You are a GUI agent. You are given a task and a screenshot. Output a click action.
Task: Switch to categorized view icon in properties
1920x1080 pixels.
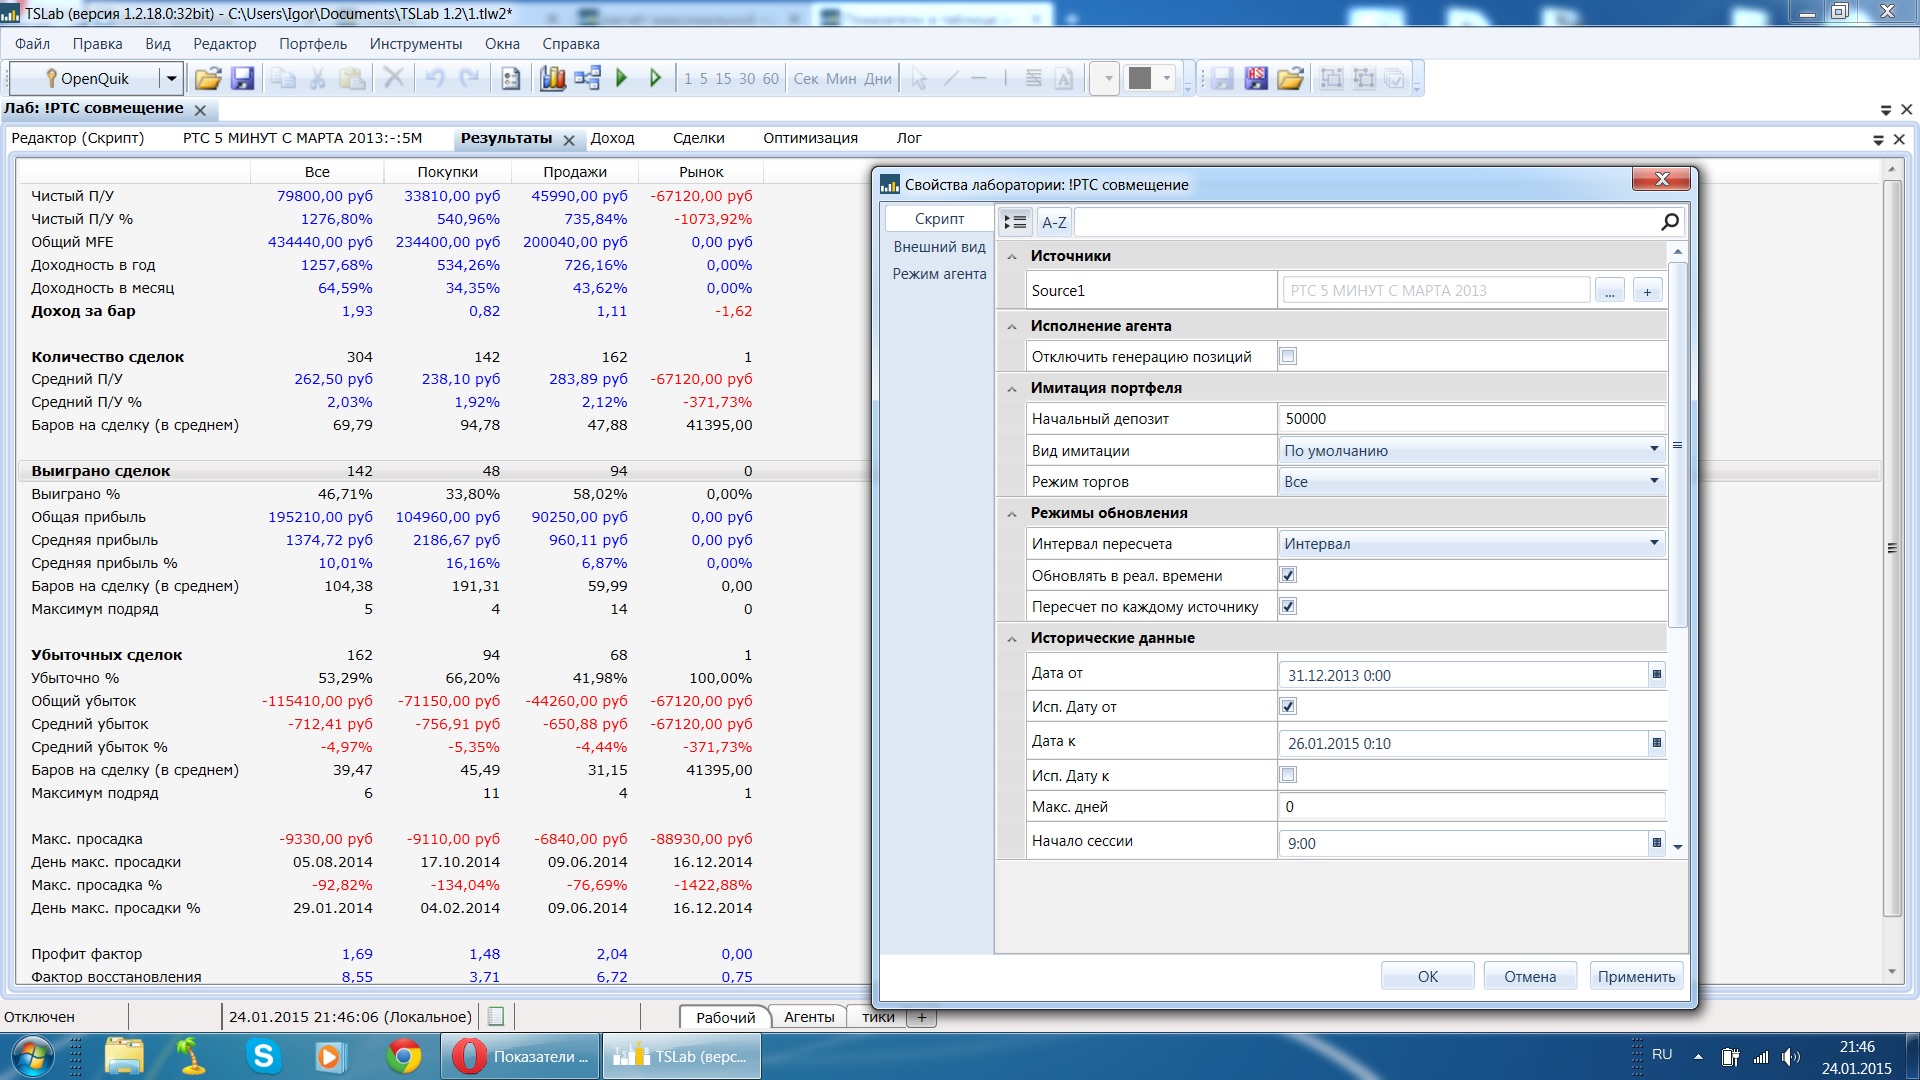tap(1015, 222)
